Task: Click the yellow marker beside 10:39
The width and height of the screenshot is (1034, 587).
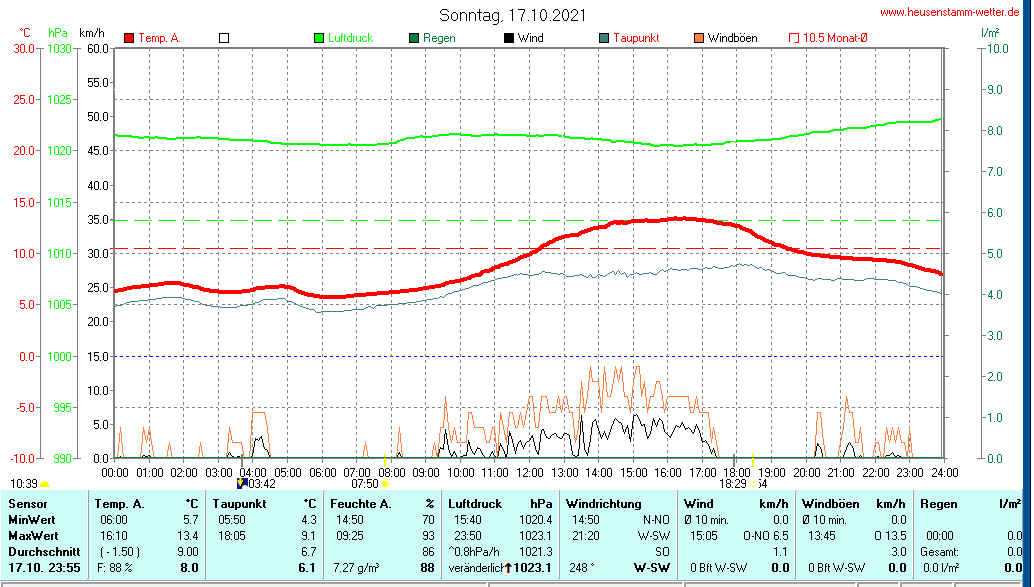Action: click(44, 484)
